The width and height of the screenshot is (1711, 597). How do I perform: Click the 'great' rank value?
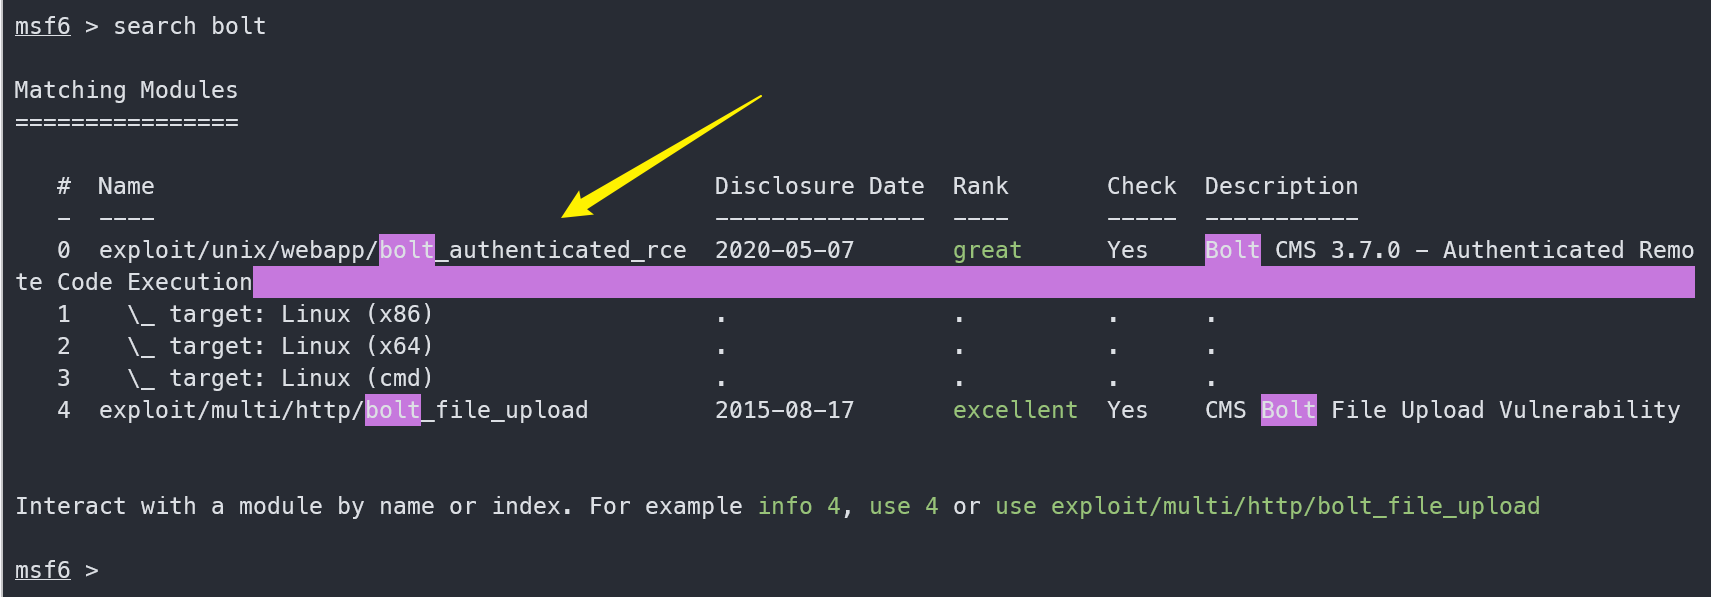point(987,251)
